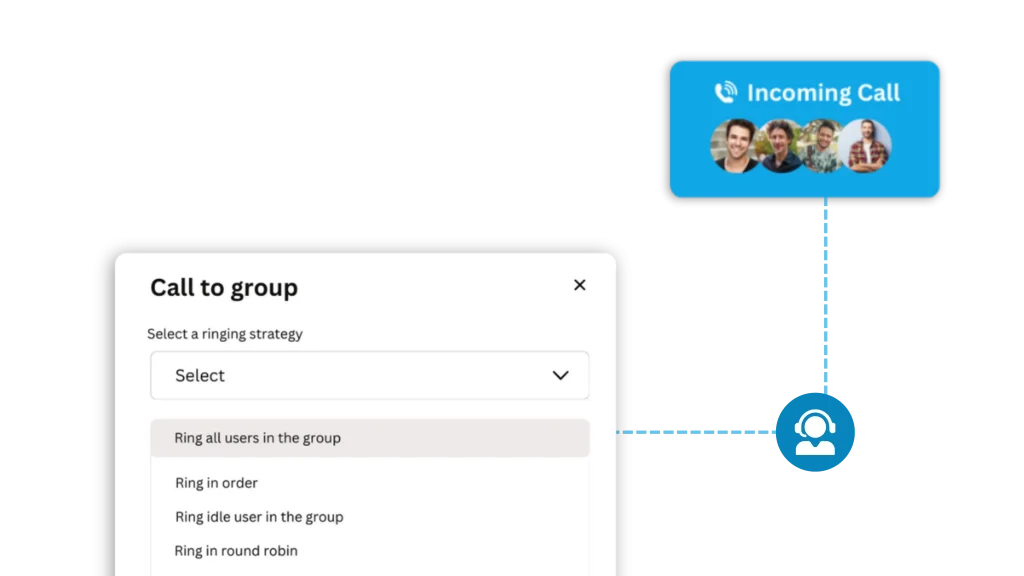Click the ringing phone icon on the Incoming Call banner
Image resolution: width=1024 pixels, height=576 pixels.
(727, 92)
